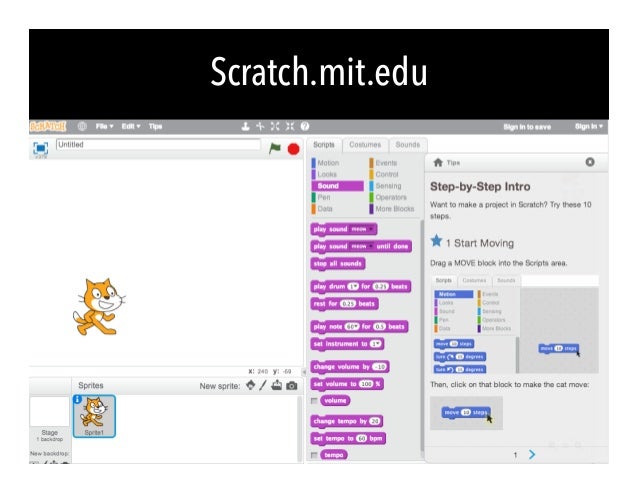Select the Motion block category
Screen dimensions: 638x493
(326, 163)
